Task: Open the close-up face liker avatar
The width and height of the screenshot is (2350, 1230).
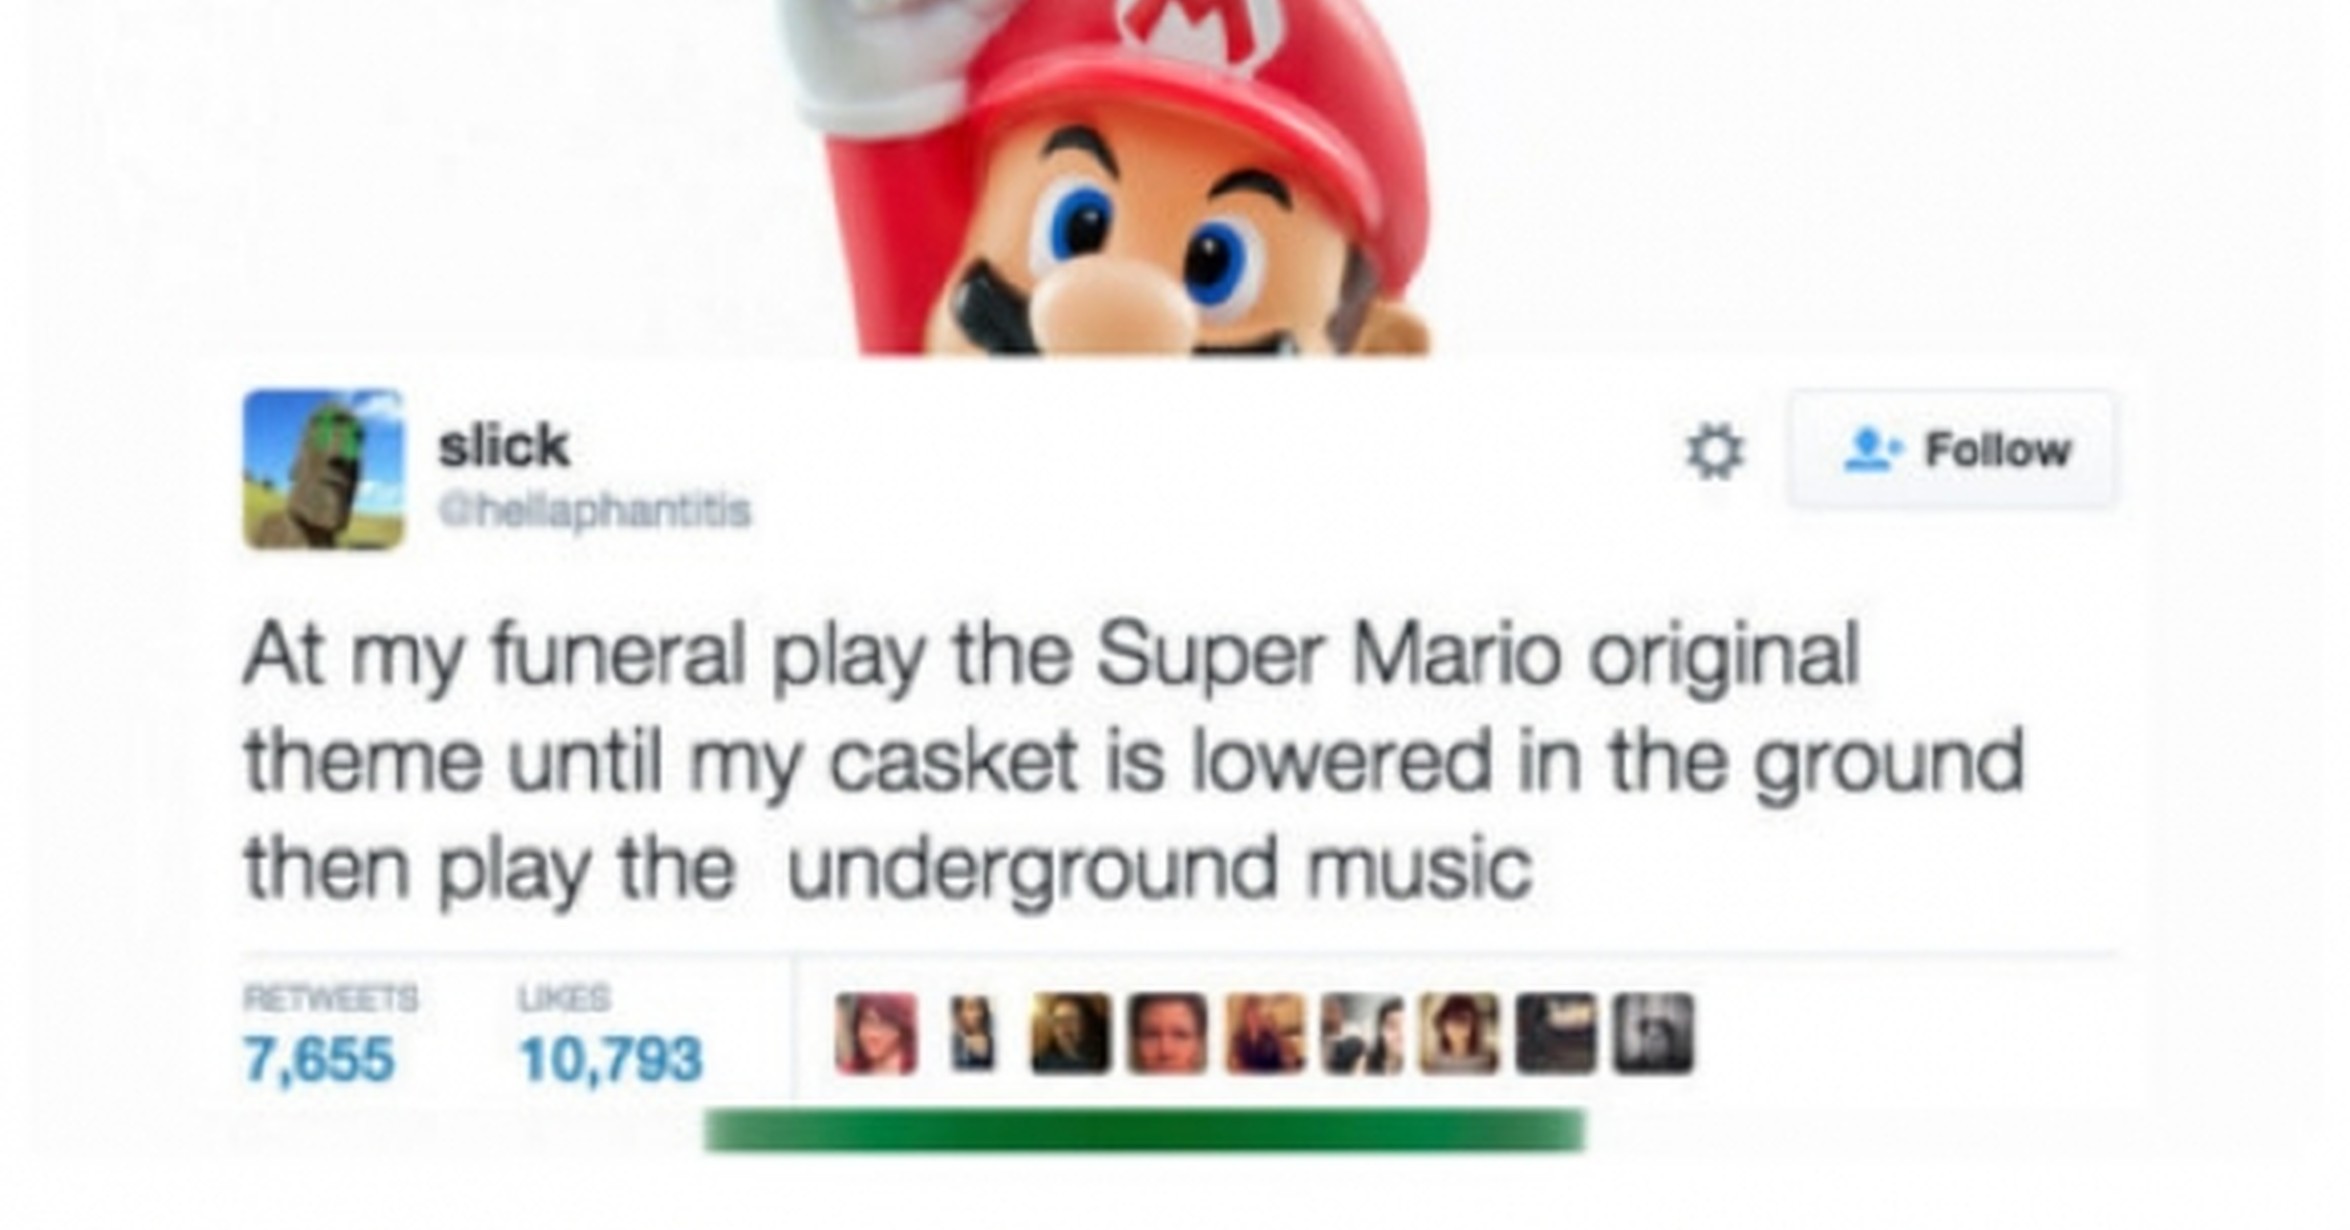Action: pyautogui.click(x=1167, y=1034)
